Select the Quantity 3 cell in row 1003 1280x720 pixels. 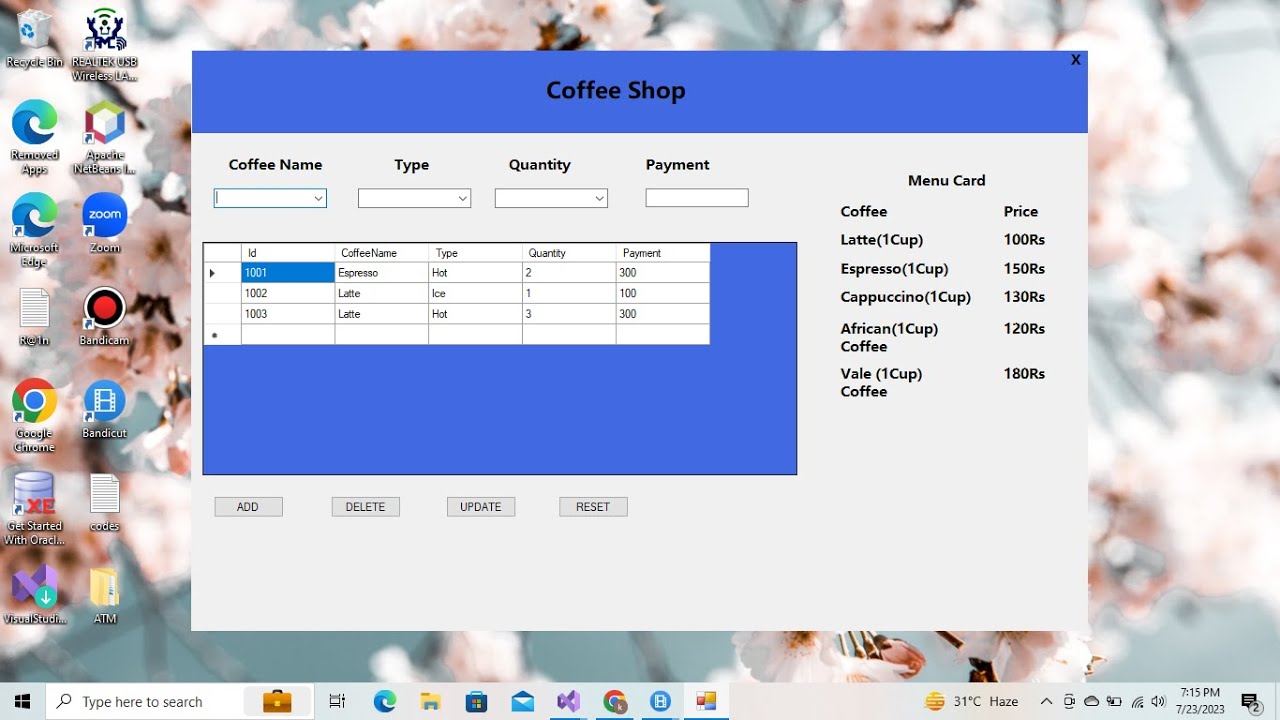pos(570,314)
